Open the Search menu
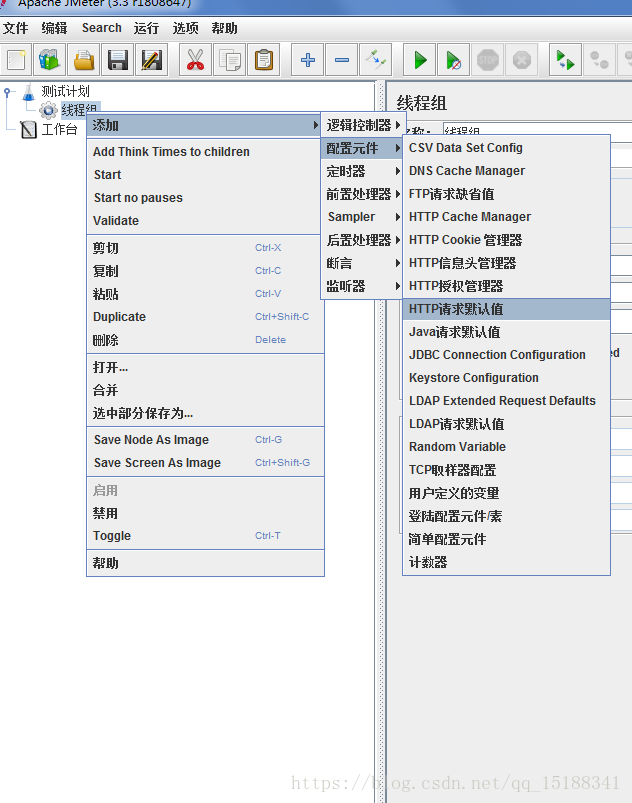 click(101, 28)
